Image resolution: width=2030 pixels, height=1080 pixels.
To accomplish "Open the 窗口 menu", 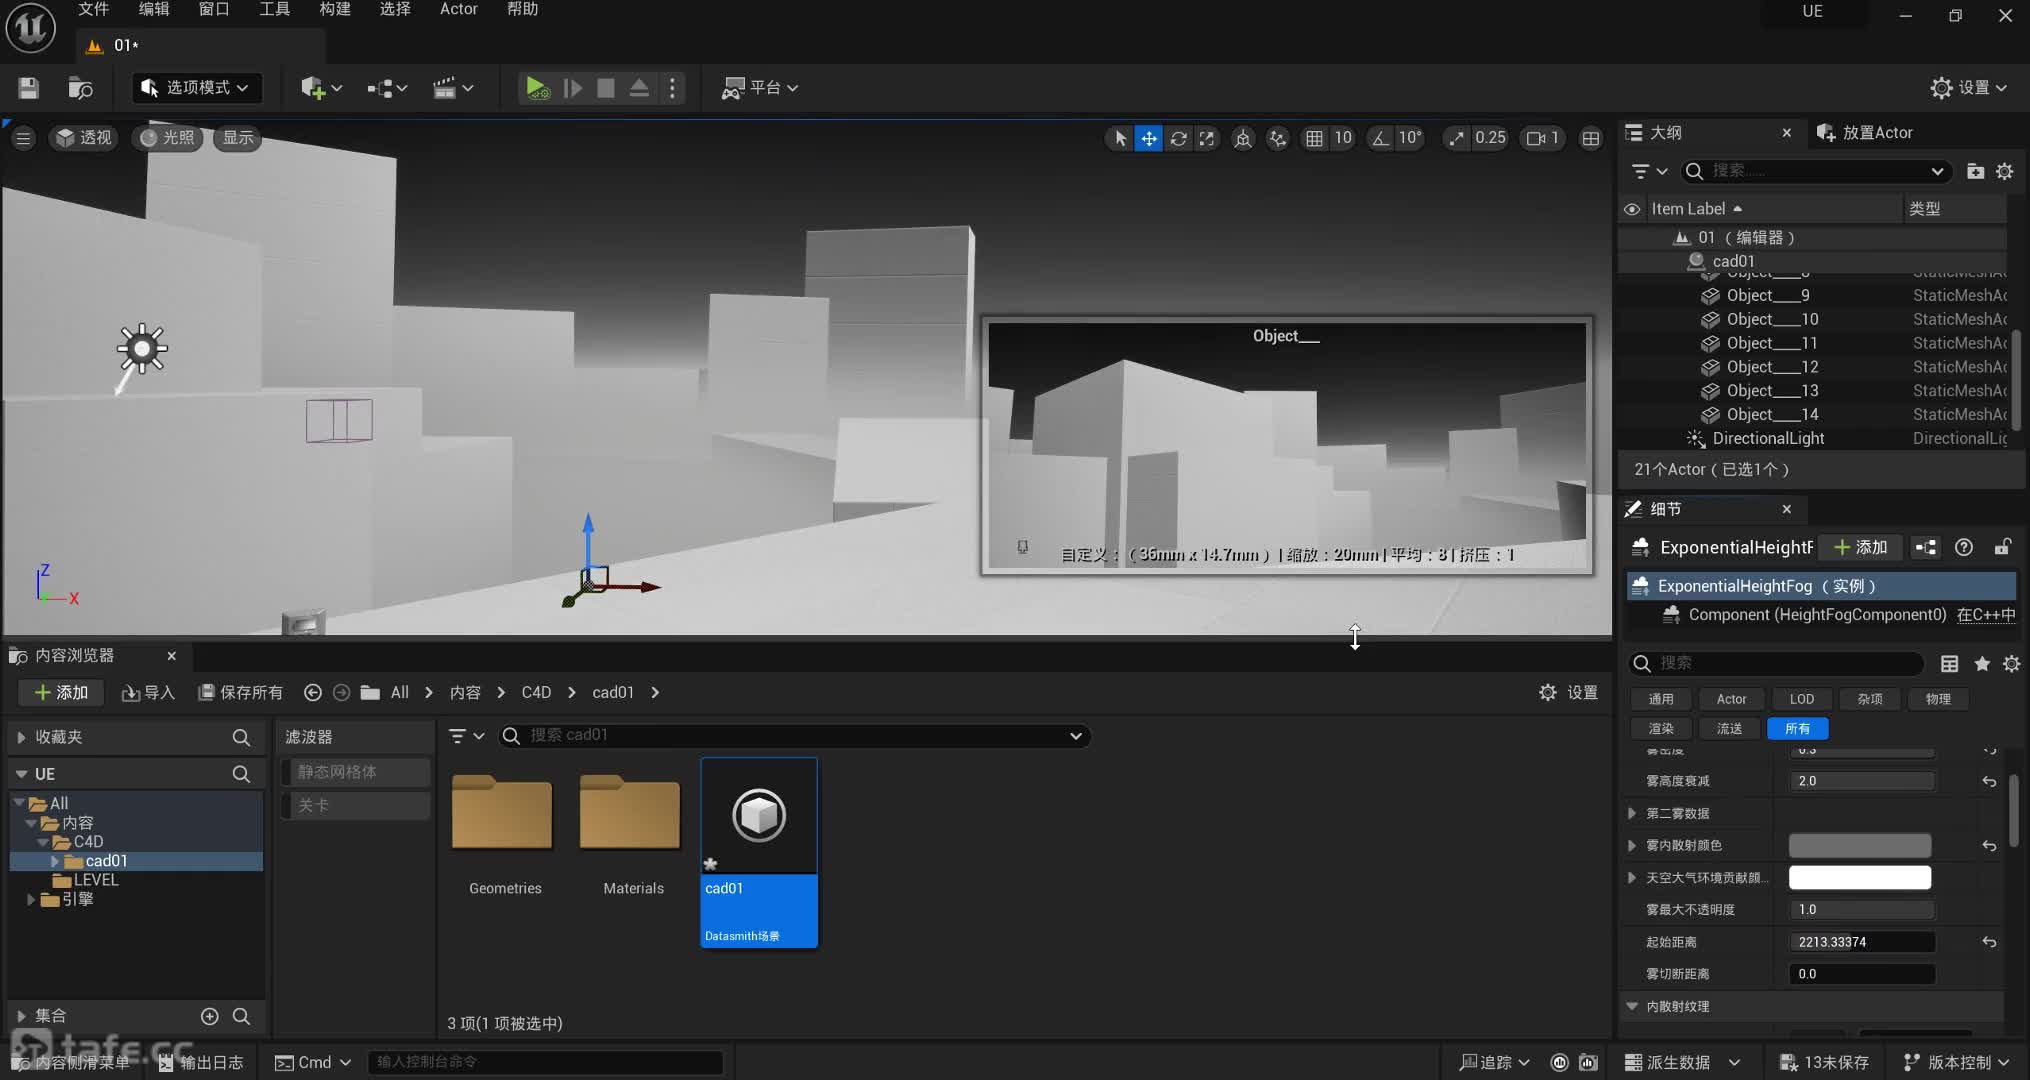I will (x=214, y=9).
